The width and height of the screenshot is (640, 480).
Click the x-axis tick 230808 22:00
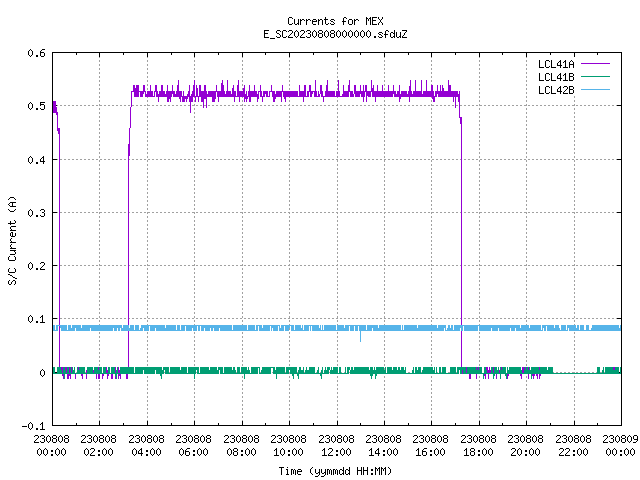tap(573, 446)
